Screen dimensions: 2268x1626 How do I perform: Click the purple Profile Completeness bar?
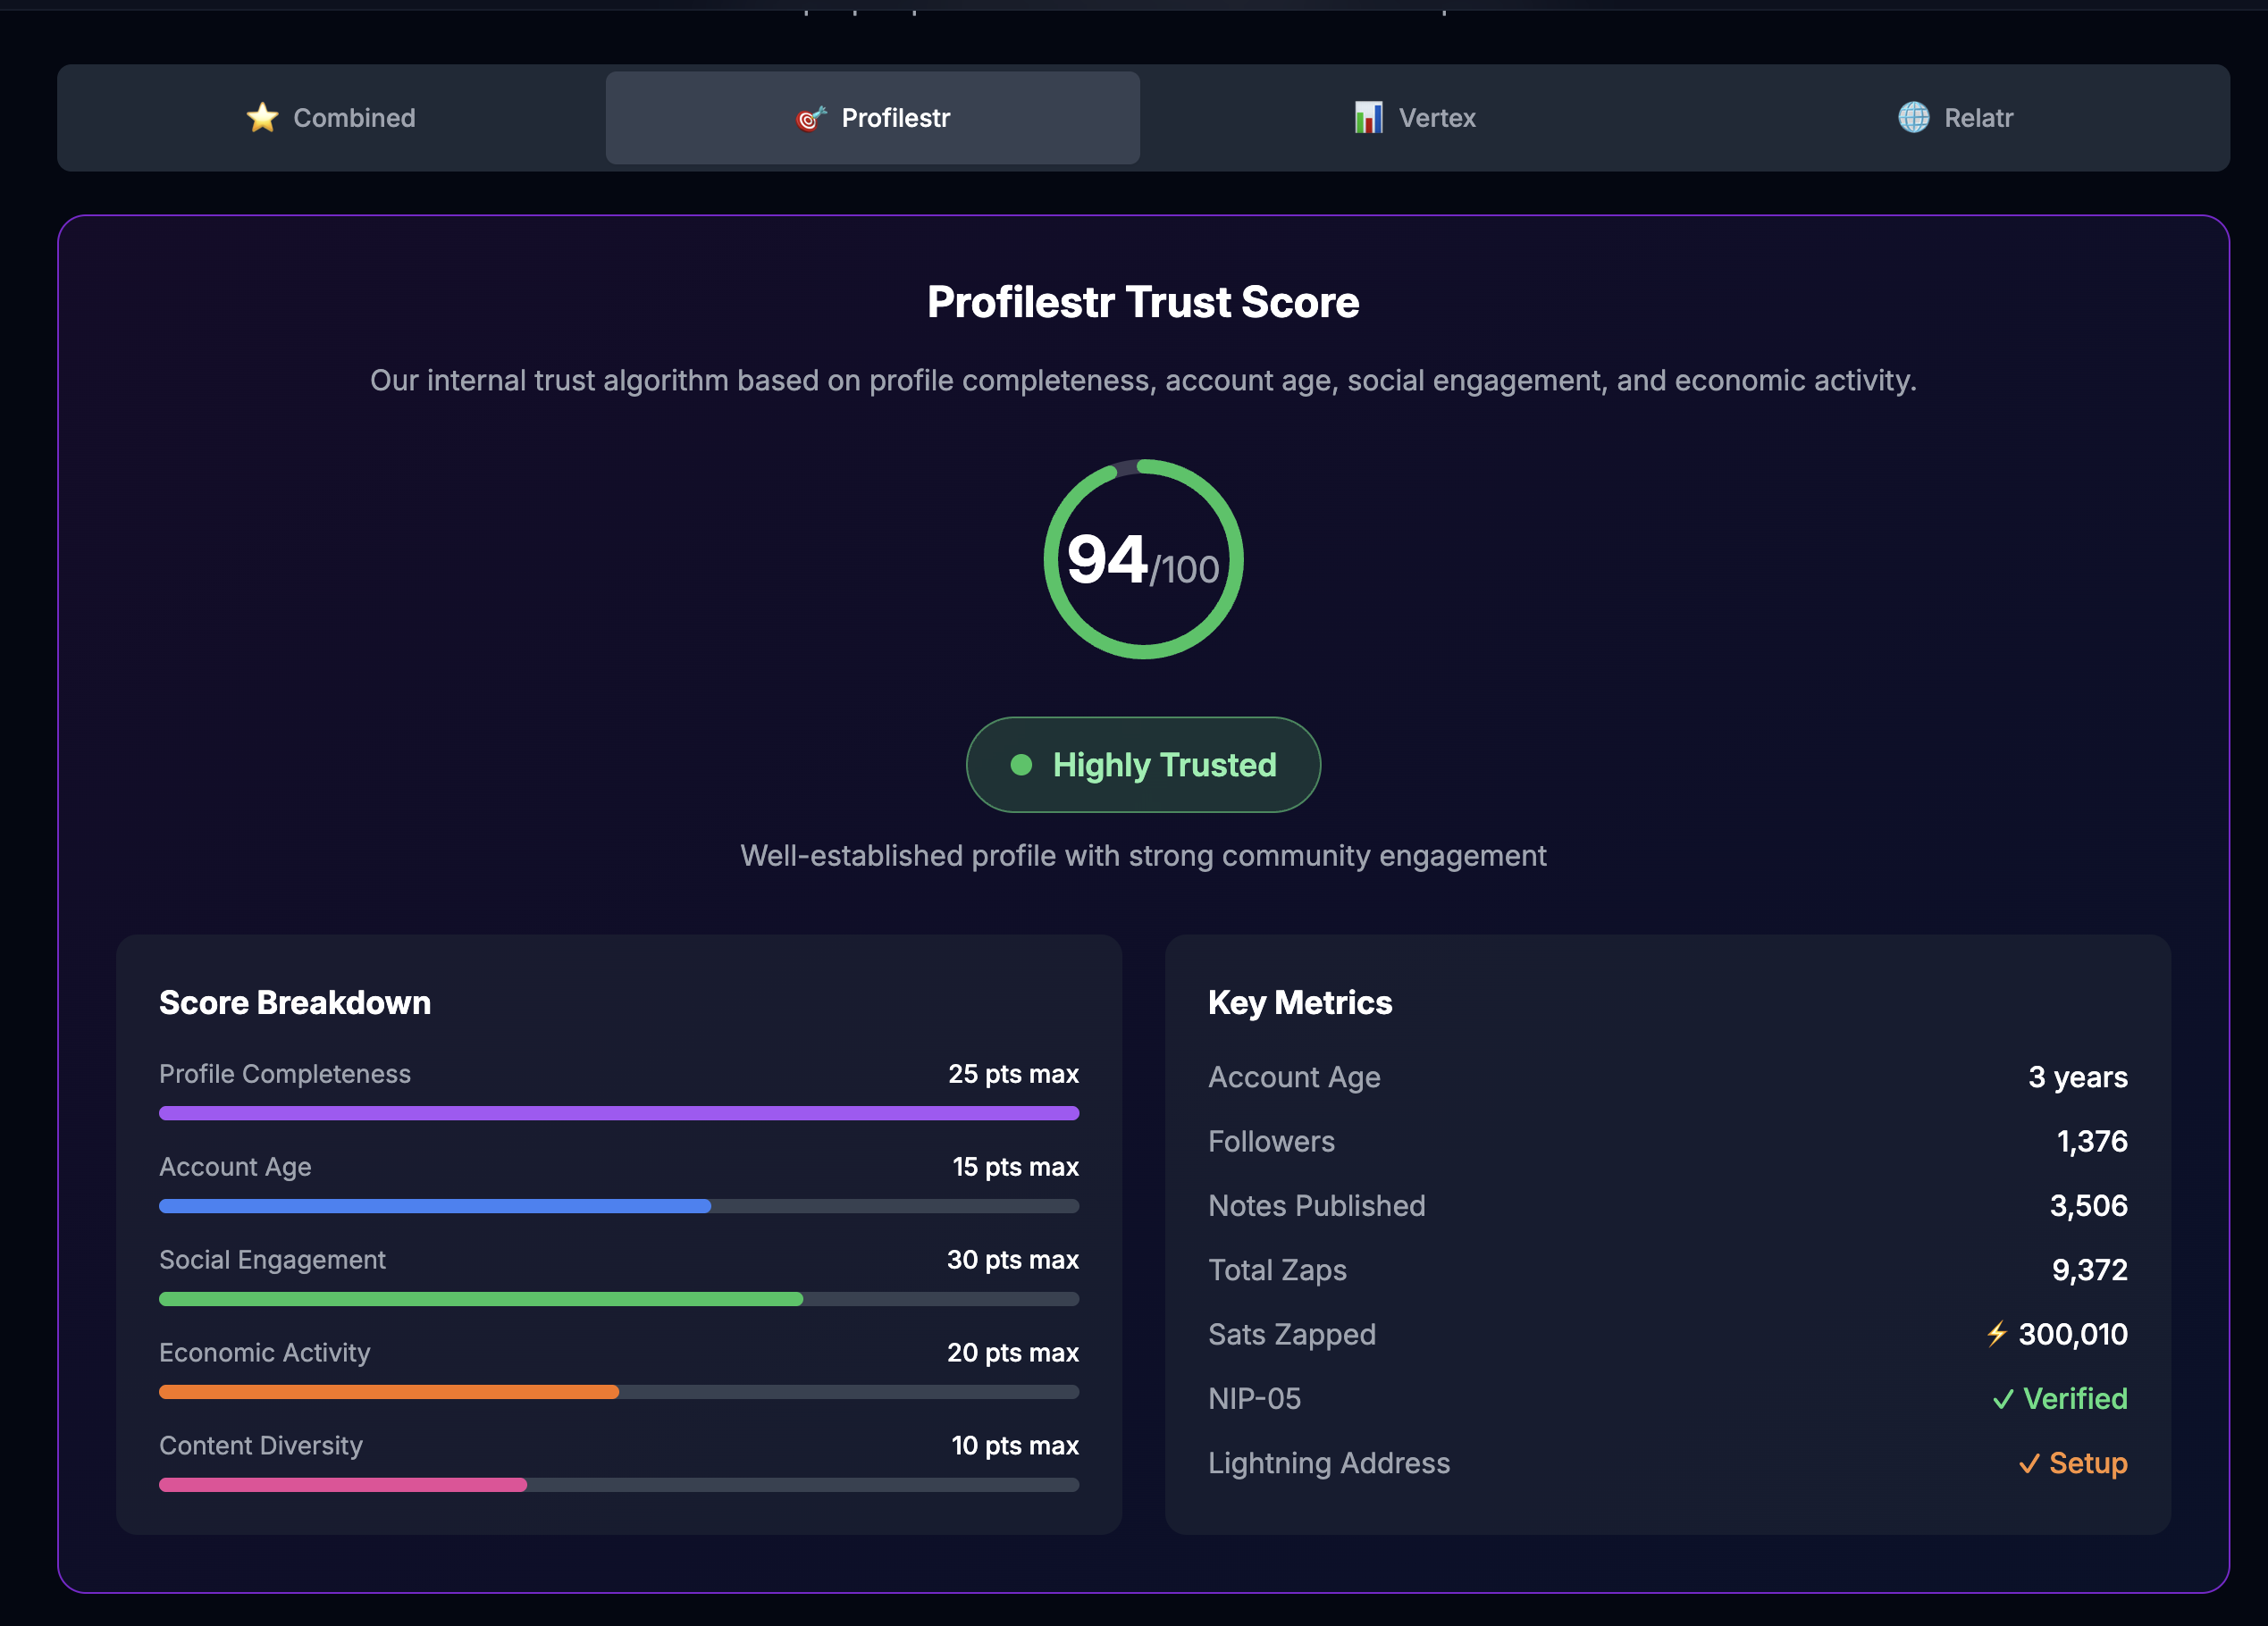coord(618,1113)
